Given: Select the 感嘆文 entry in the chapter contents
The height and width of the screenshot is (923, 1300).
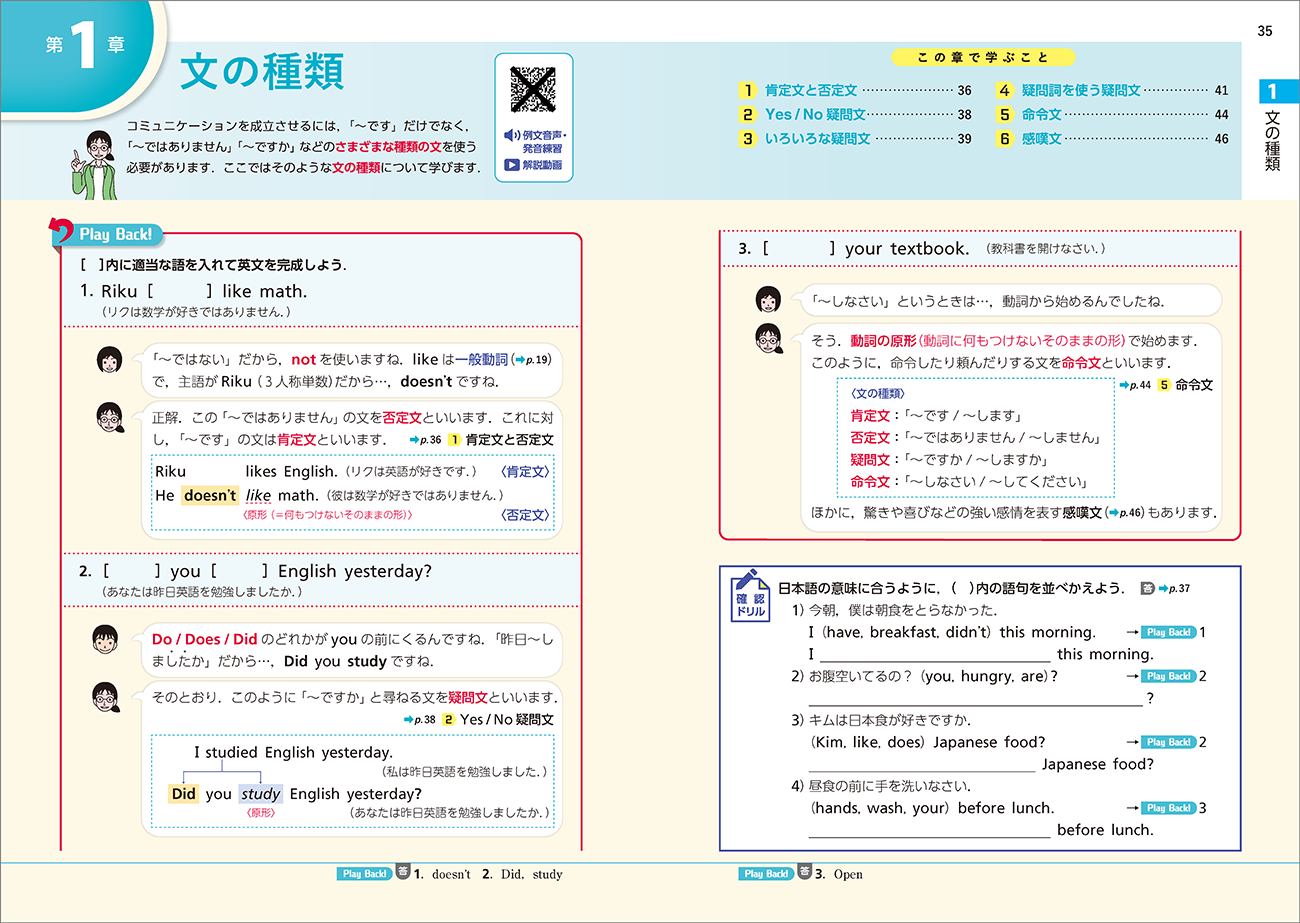Looking at the screenshot, I should 1041,139.
